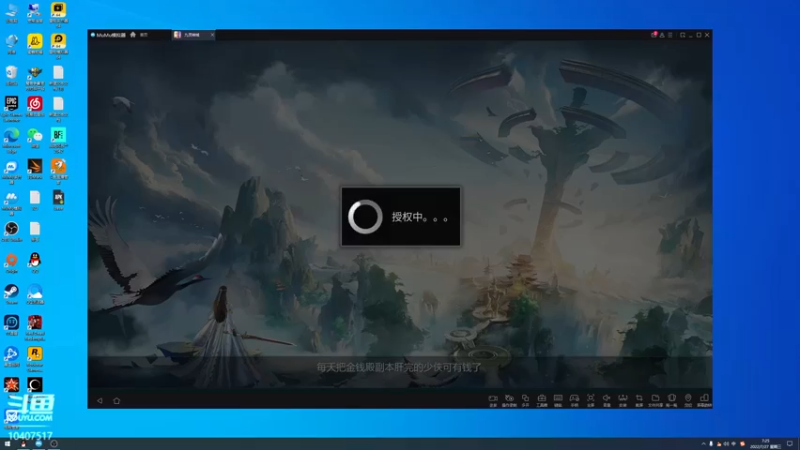Click the location pin icon in MuMu toolbar
Screen dimensions: 800x450
[688, 398]
